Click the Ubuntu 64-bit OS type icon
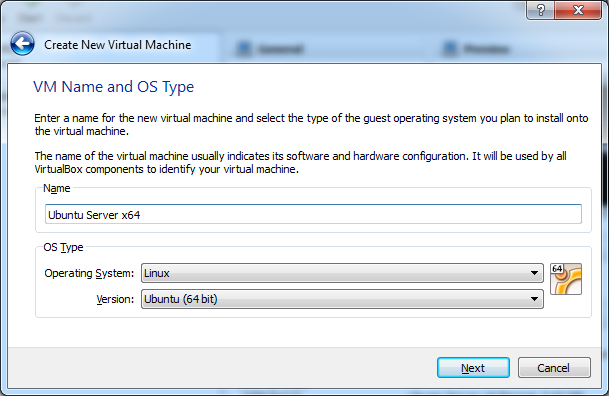 [566, 279]
